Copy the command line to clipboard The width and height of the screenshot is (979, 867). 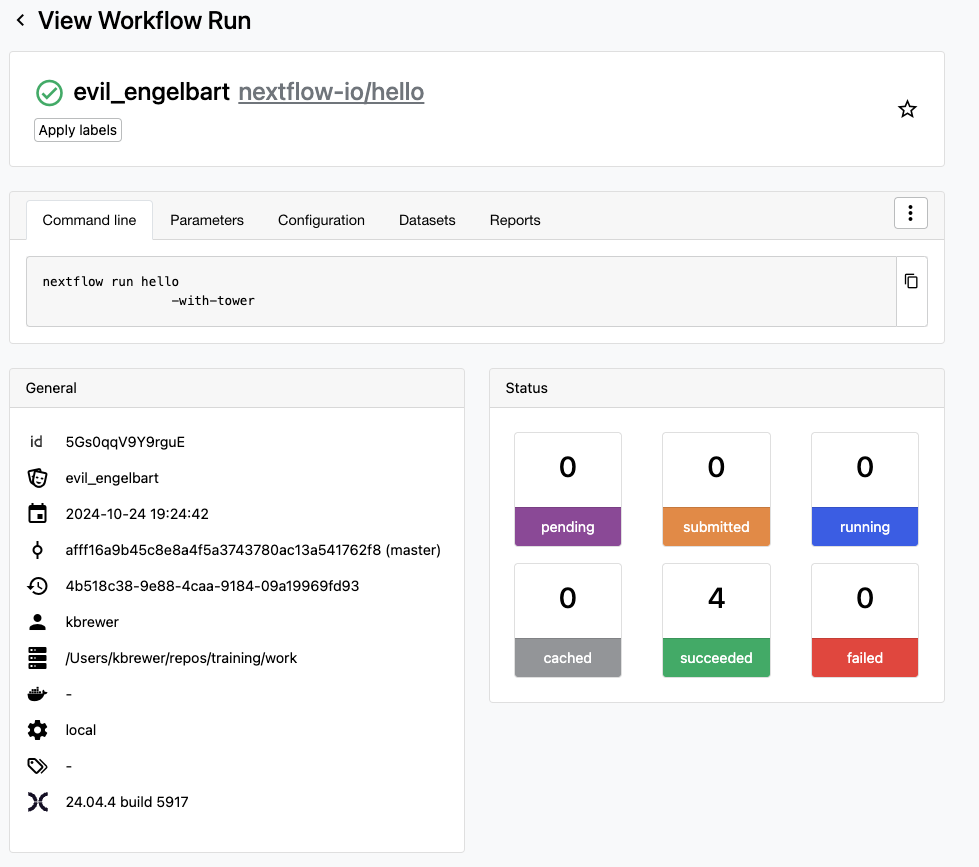[x=911, y=282]
